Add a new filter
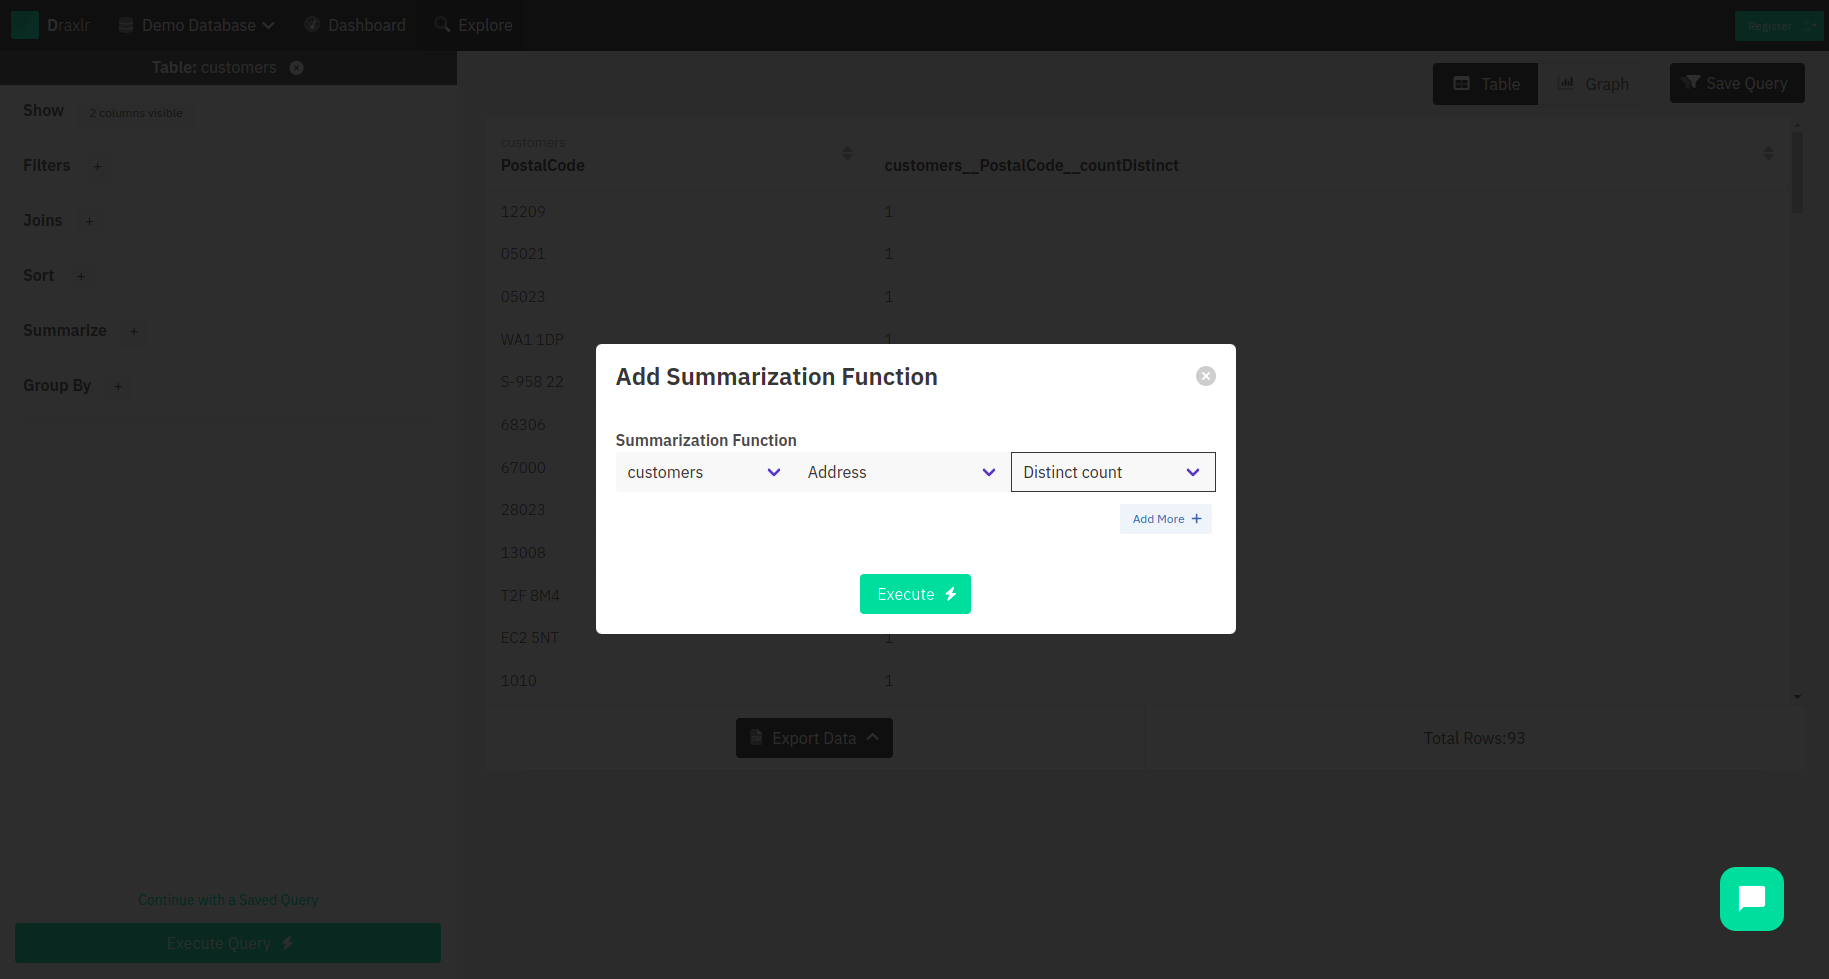 tap(97, 166)
